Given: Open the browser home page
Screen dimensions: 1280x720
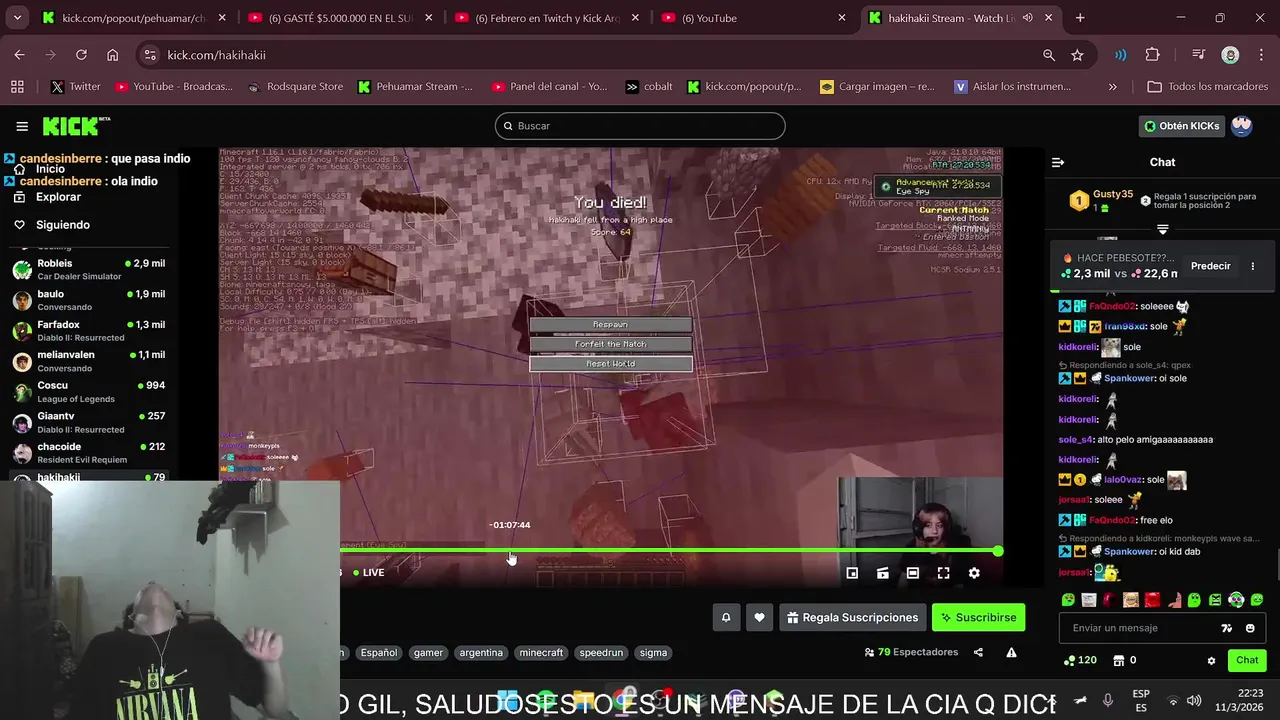Looking at the screenshot, I should click(112, 55).
